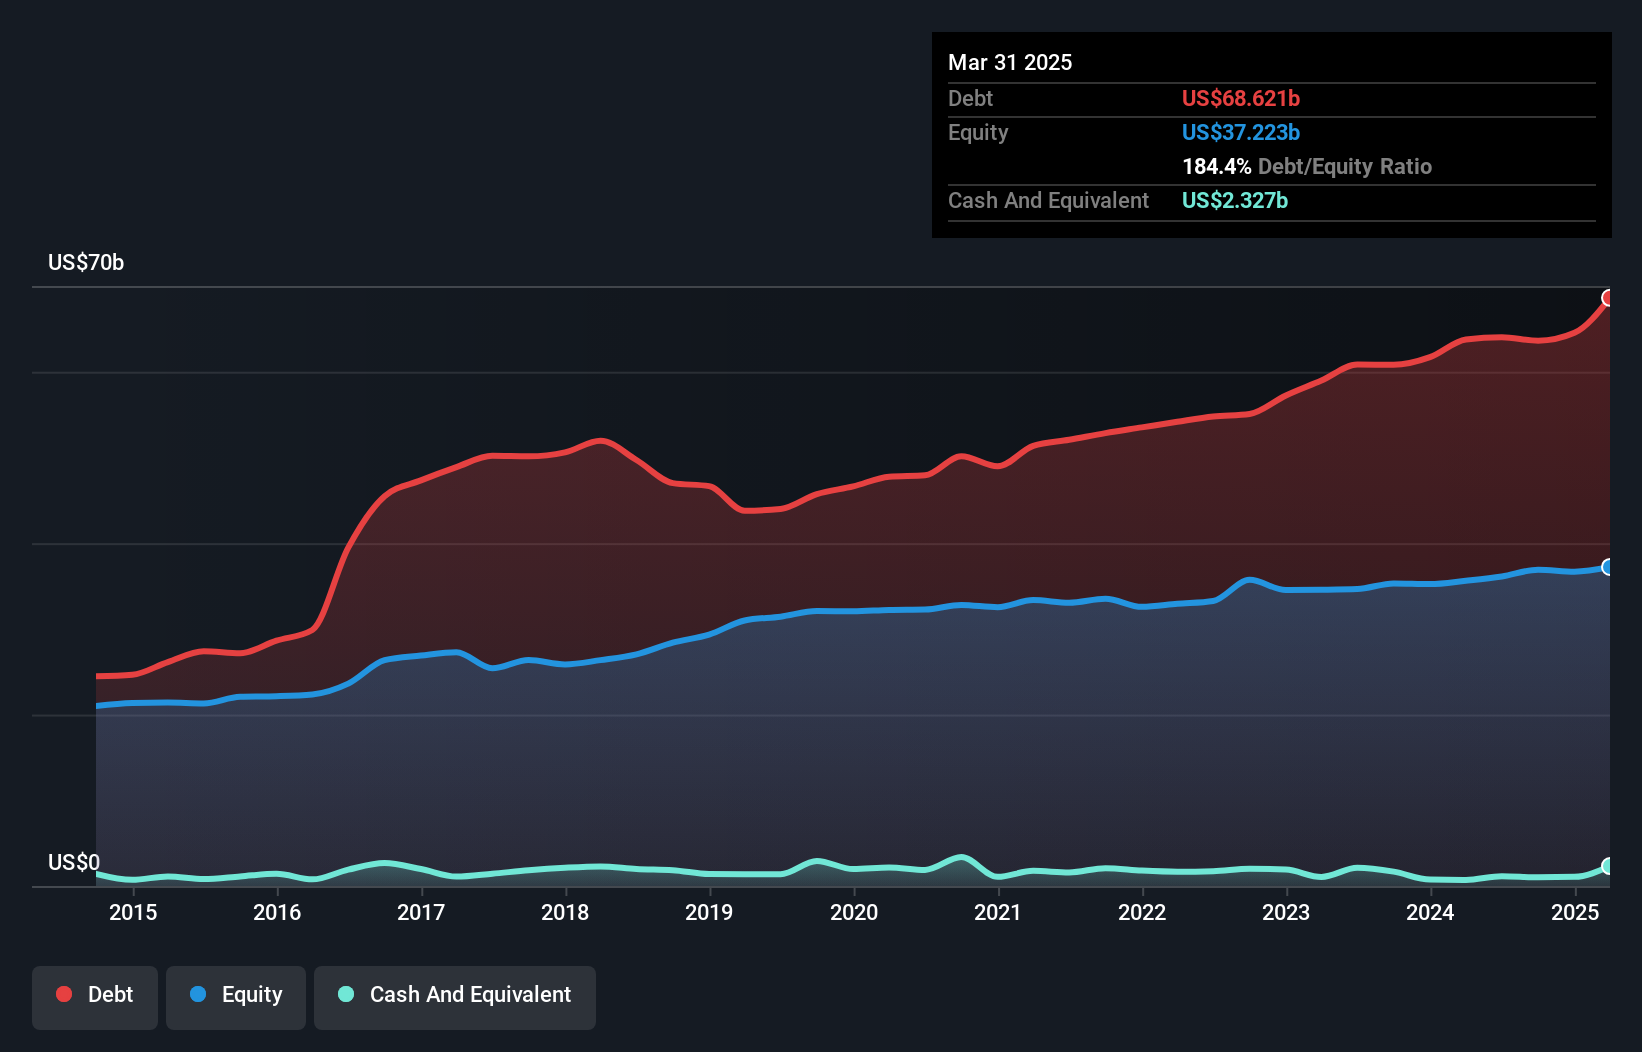This screenshot has width=1642, height=1052.
Task: Select the 2019 label on the x-axis
Action: pos(709,912)
